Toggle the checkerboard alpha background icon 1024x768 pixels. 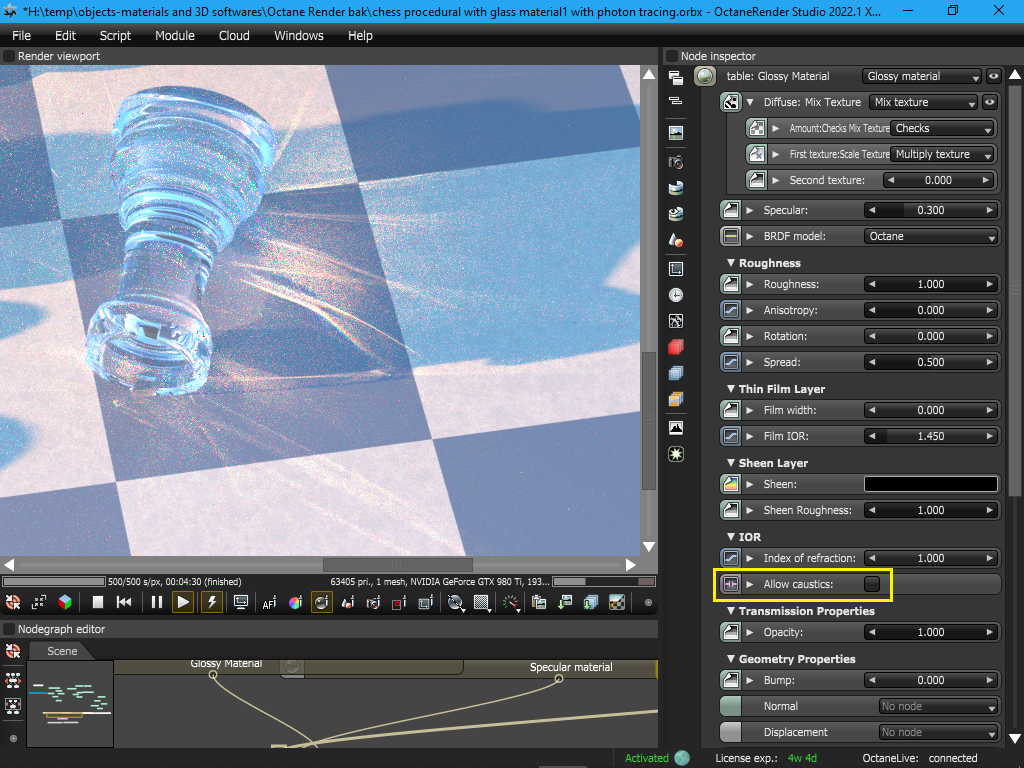(617, 602)
